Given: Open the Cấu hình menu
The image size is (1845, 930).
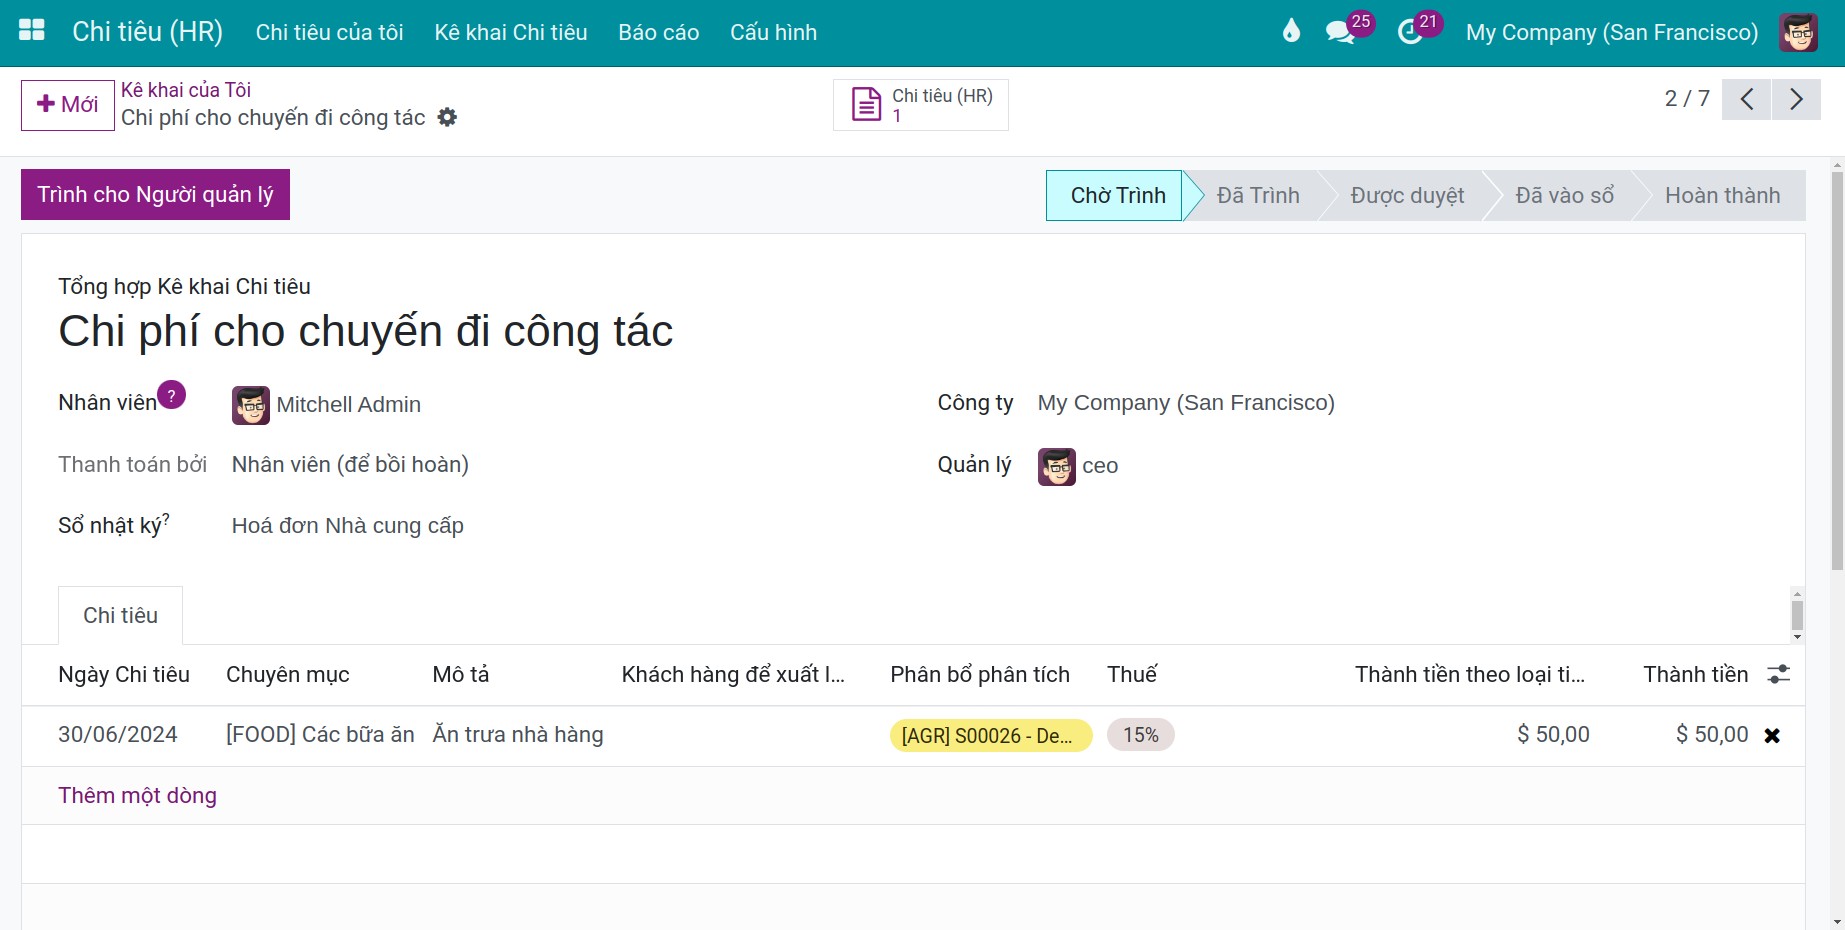Looking at the screenshot, I should pyautogui.click(x=774, y=32).
